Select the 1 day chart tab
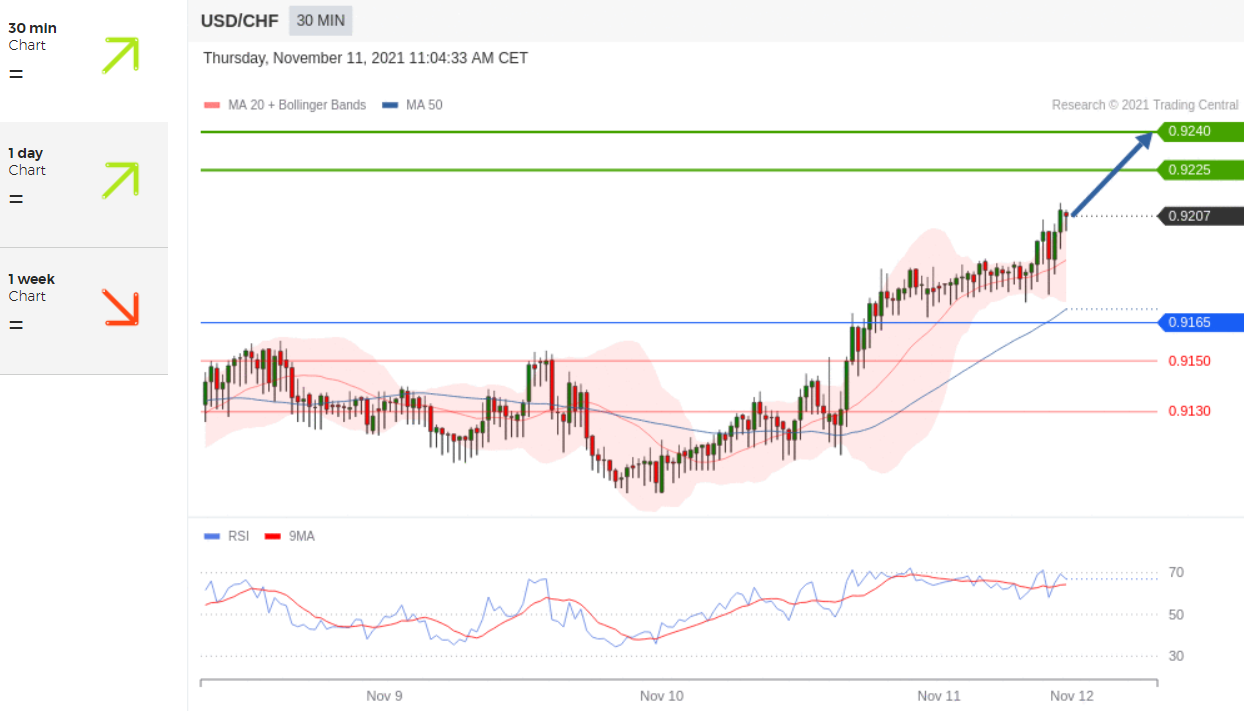Viewport: 1244px width, 711px height. point(84,185)
